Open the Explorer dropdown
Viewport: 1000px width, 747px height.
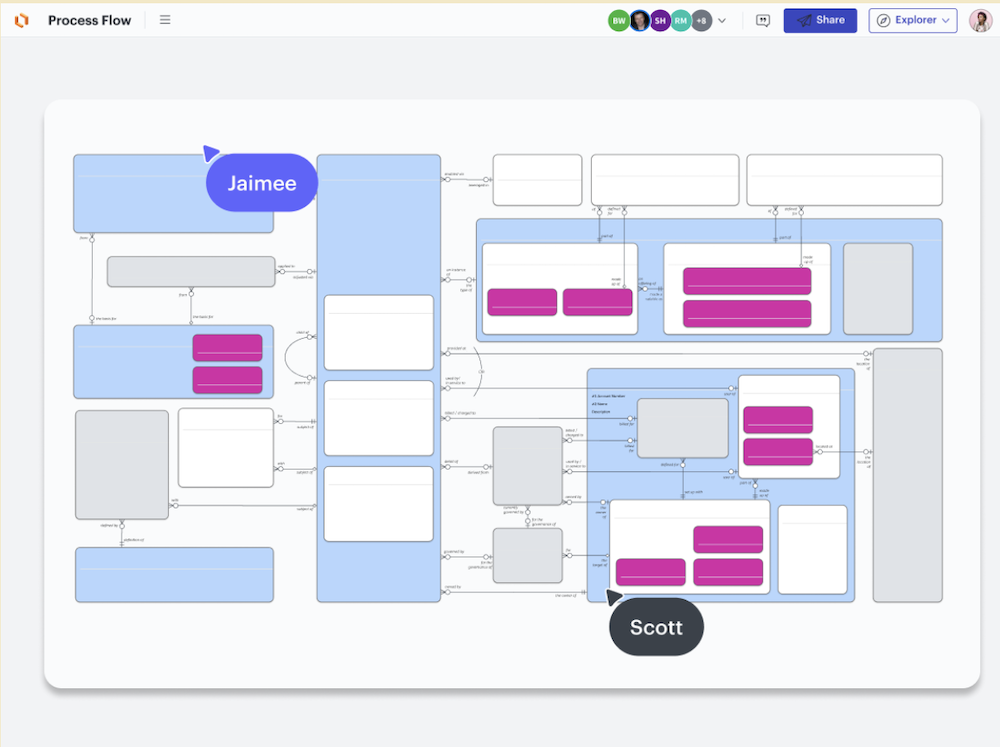pyautogui.click(x=912, y=20)
